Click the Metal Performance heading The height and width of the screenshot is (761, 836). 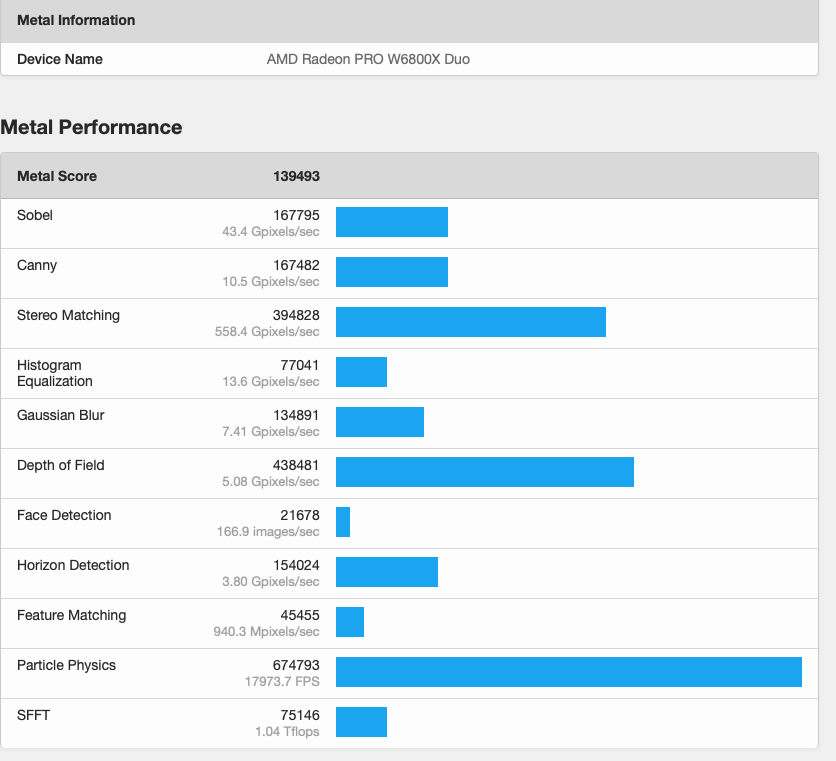pos(91,127)
